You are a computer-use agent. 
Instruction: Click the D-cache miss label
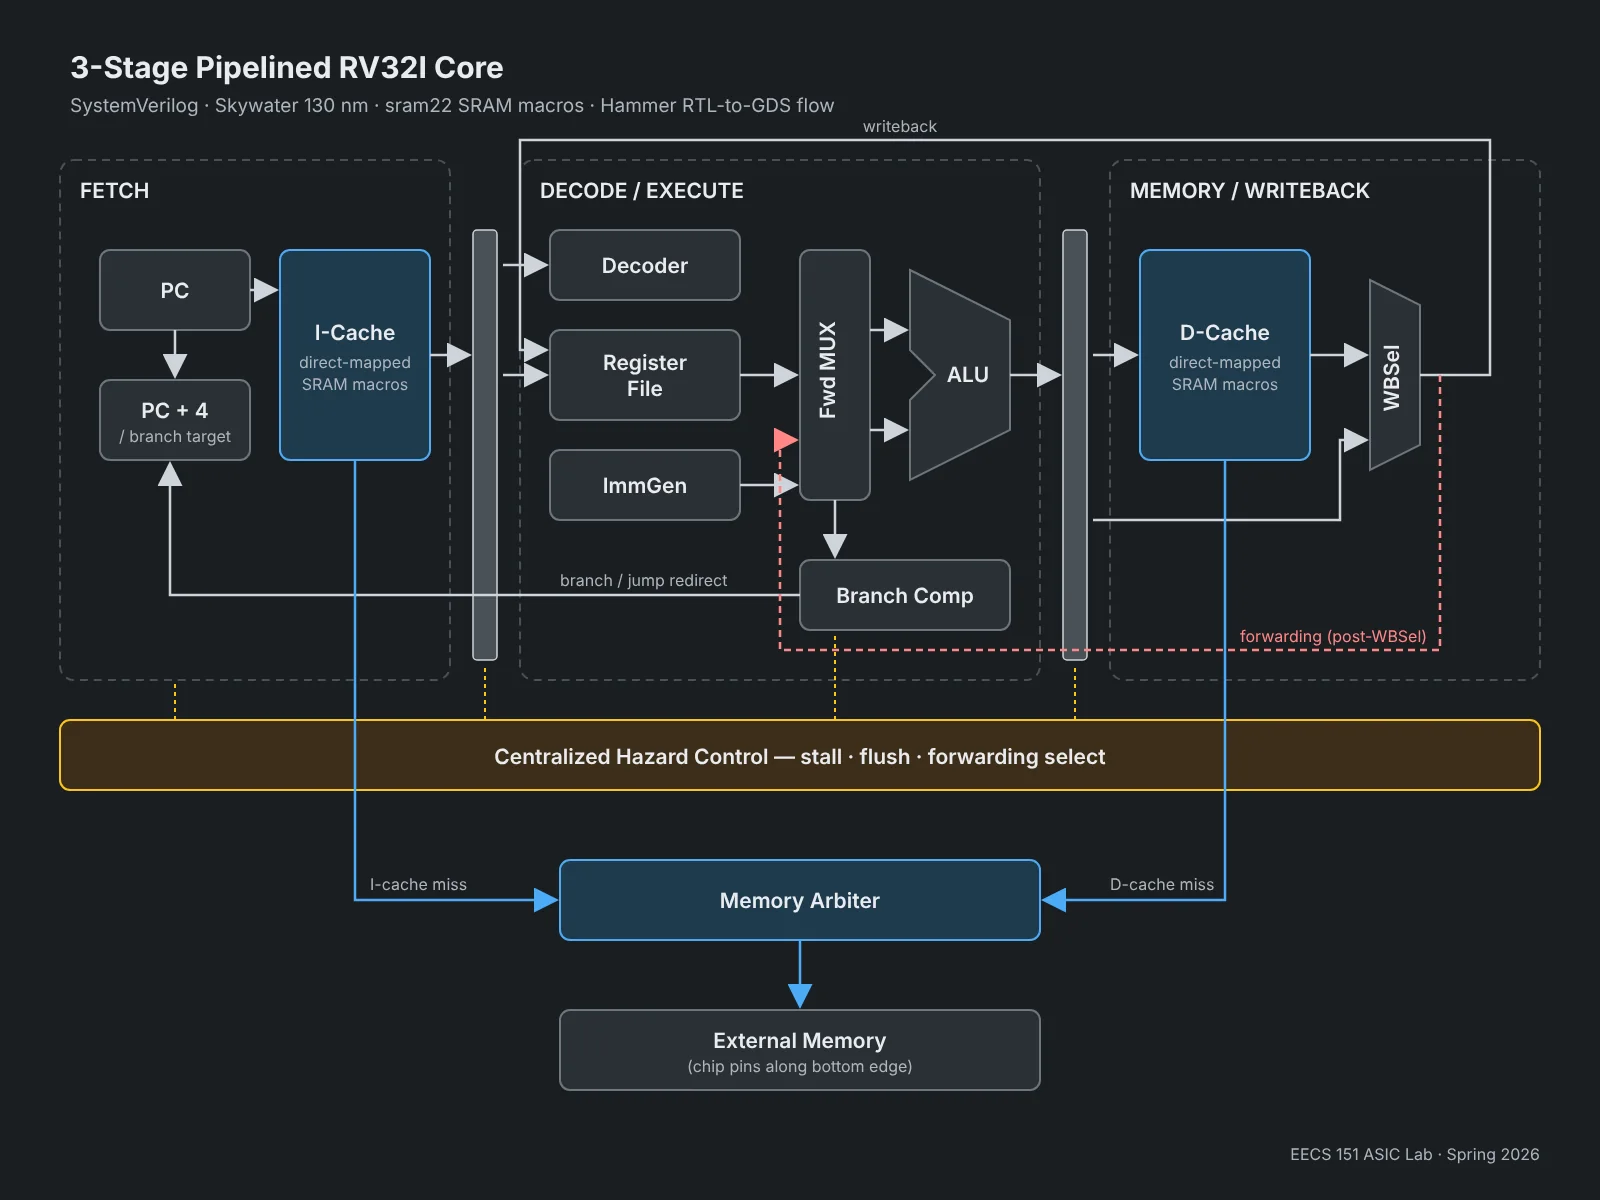pyautogui.click(x=1162, y=885)
